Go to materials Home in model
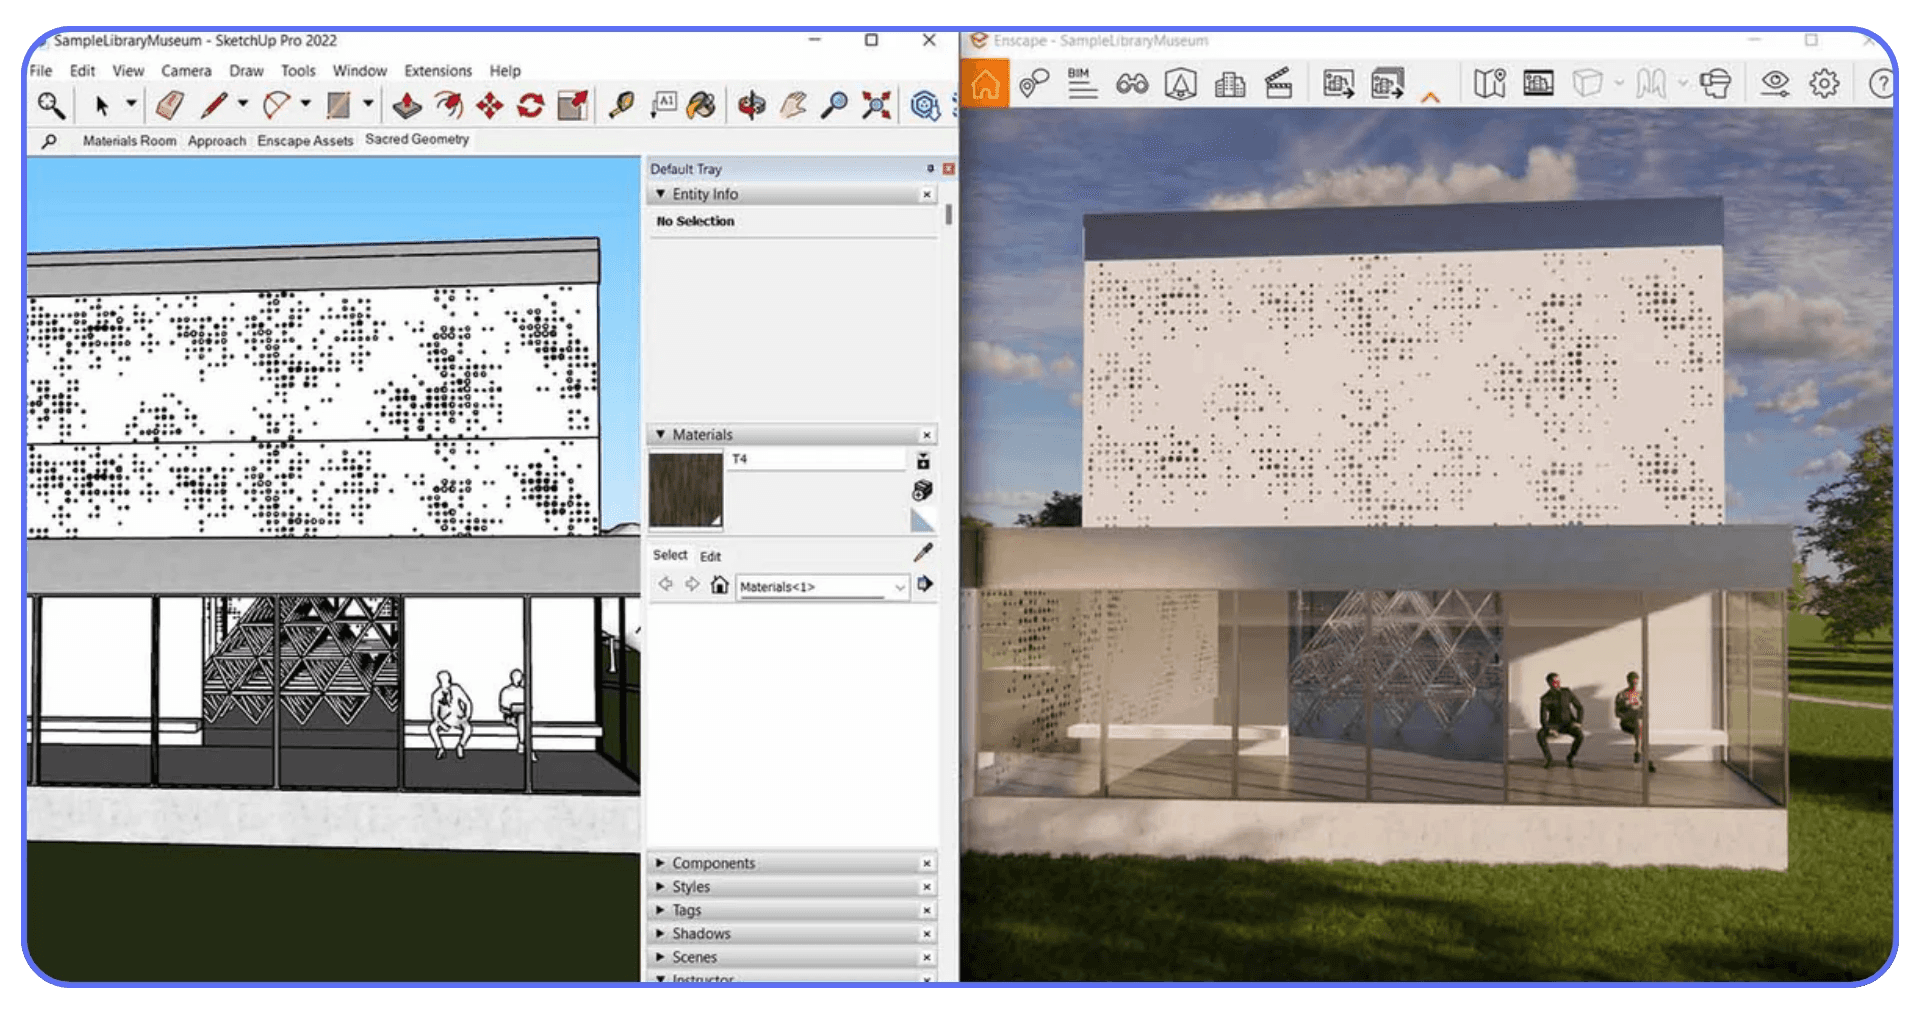The width and height of the screenshot is (1920, 1016). (719, 585)
